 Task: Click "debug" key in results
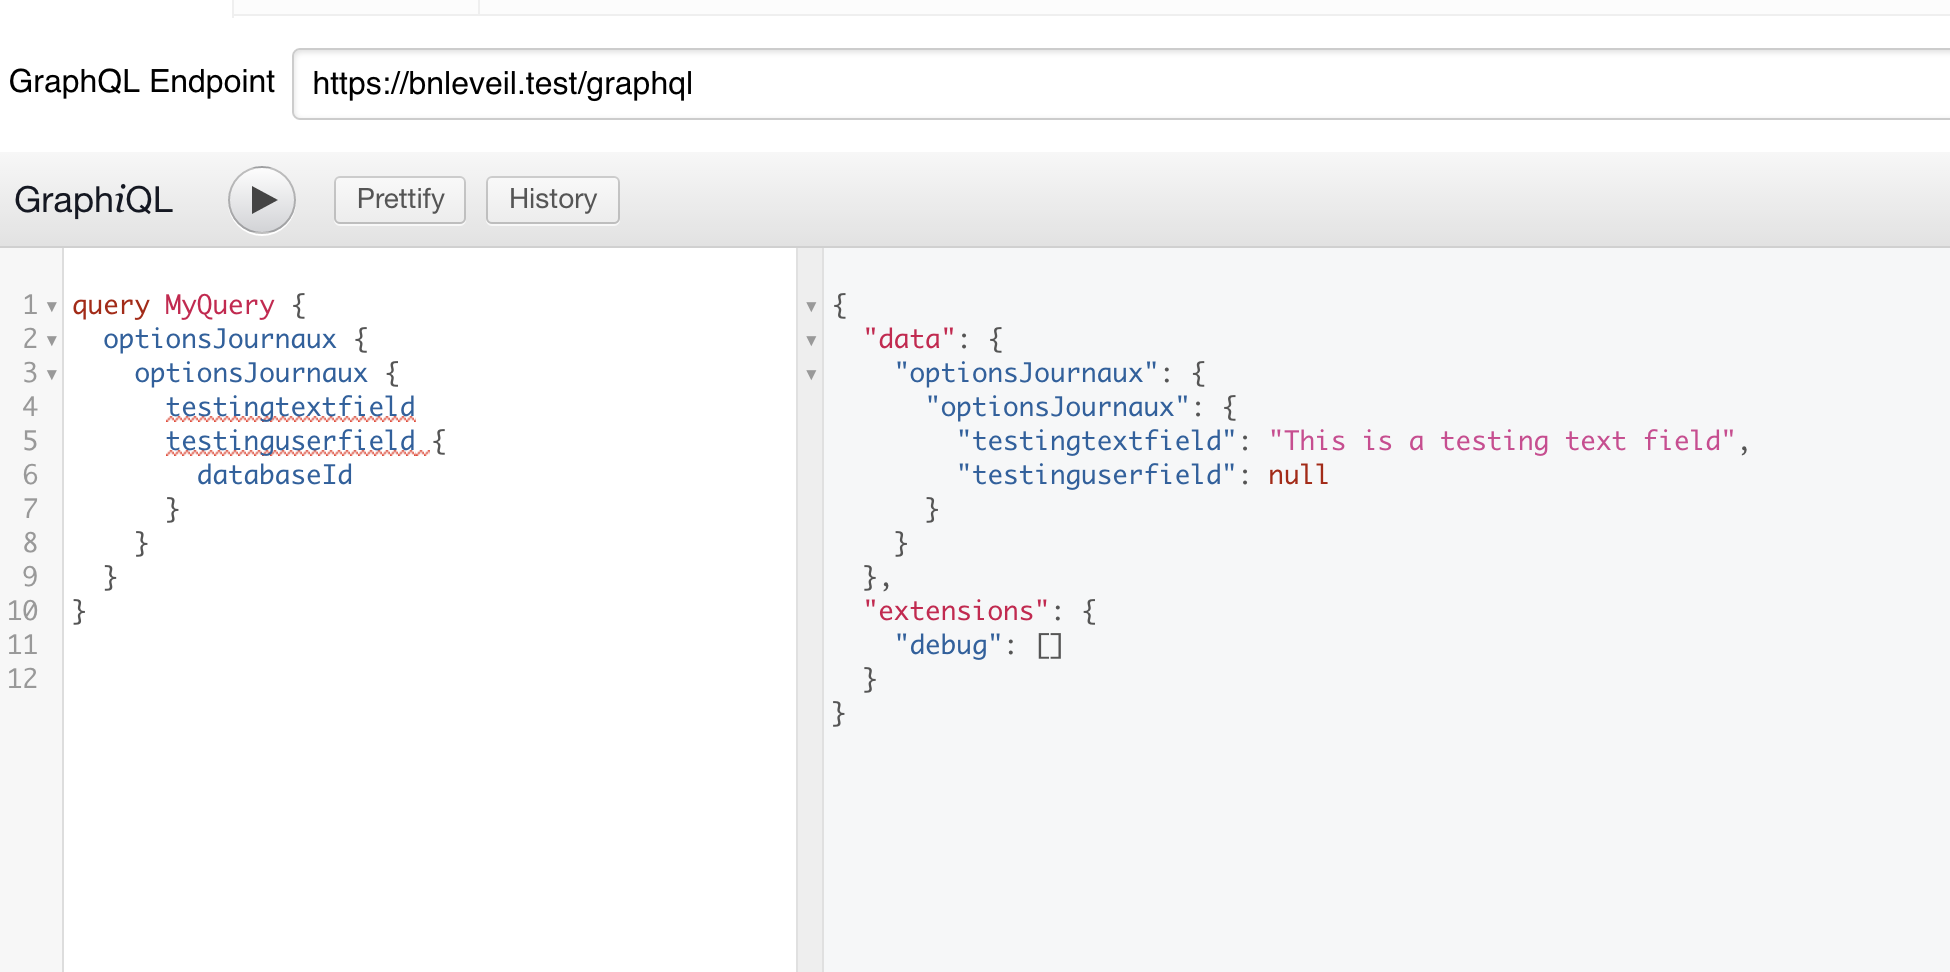point(949,645)
